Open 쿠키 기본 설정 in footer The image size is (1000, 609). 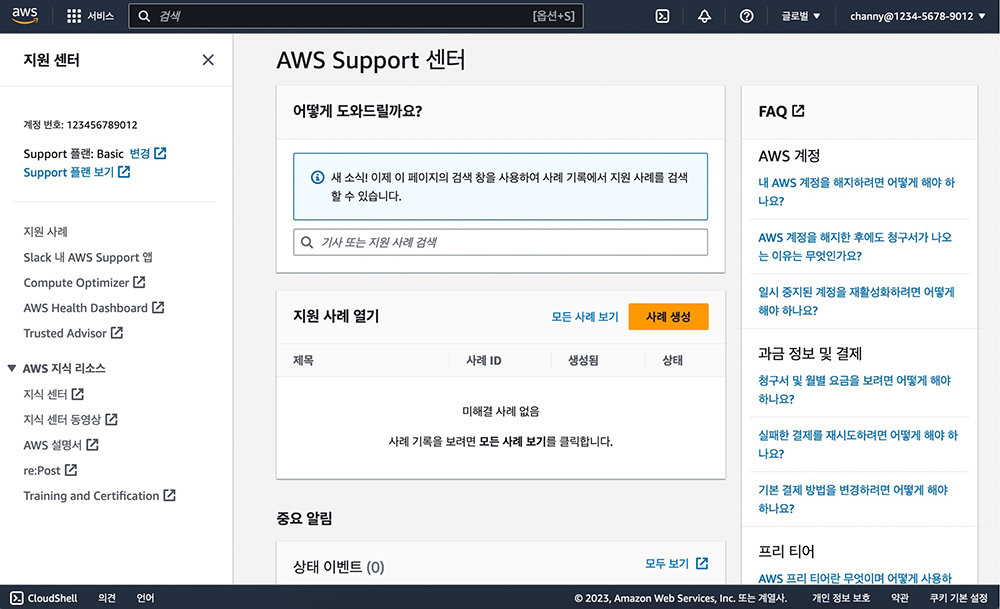(958, 598)
